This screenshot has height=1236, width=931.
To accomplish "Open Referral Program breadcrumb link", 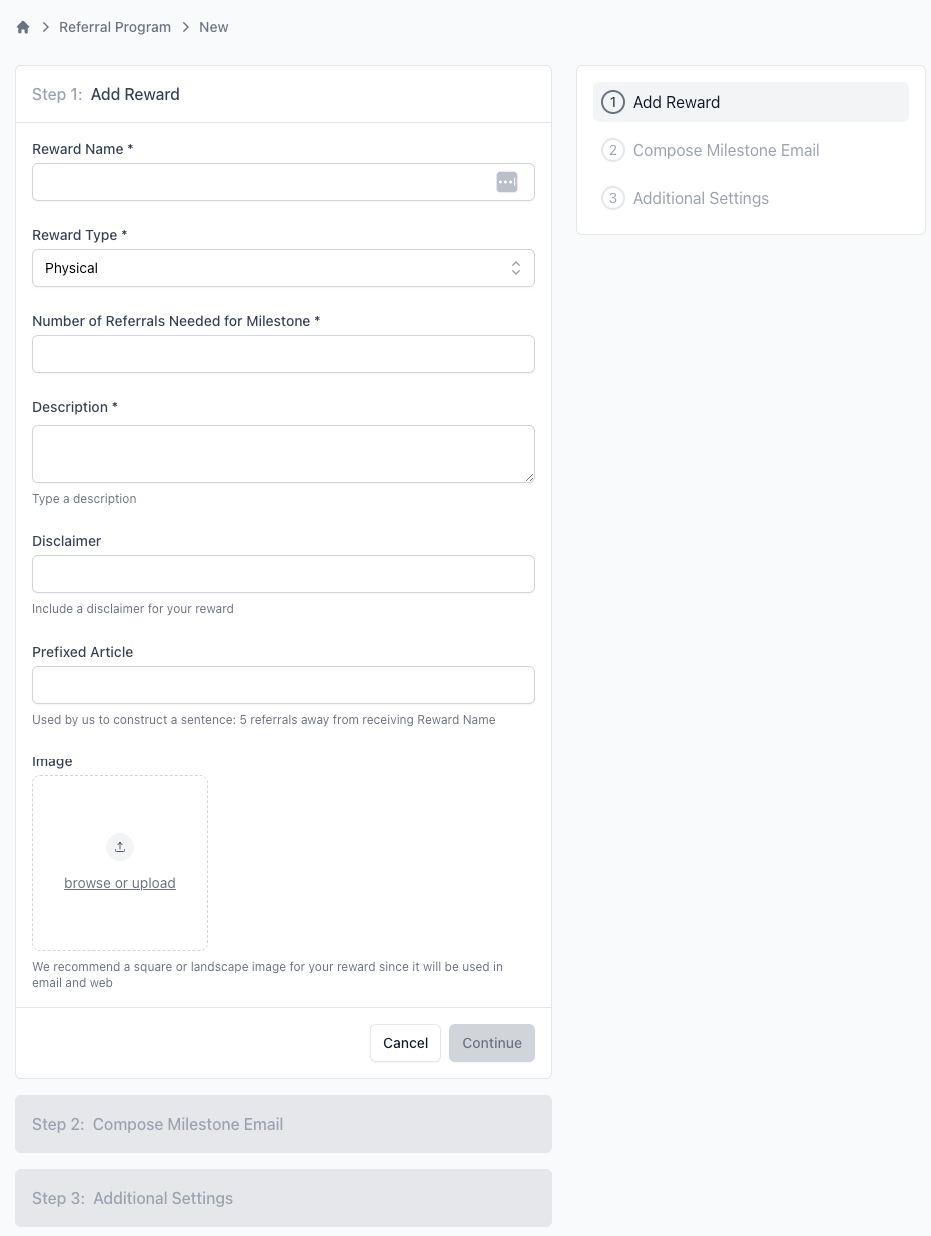I will (115, 27).
